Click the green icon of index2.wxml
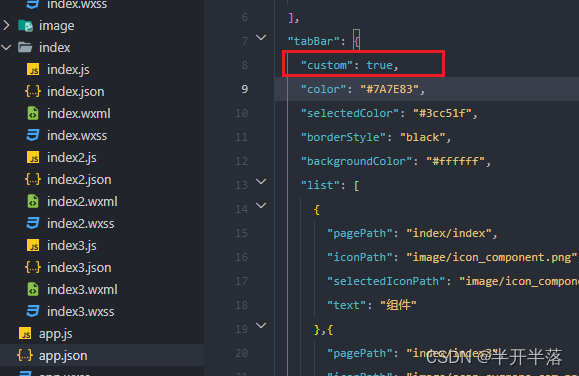This screenshot has width=579, height=376. point(33,201)
